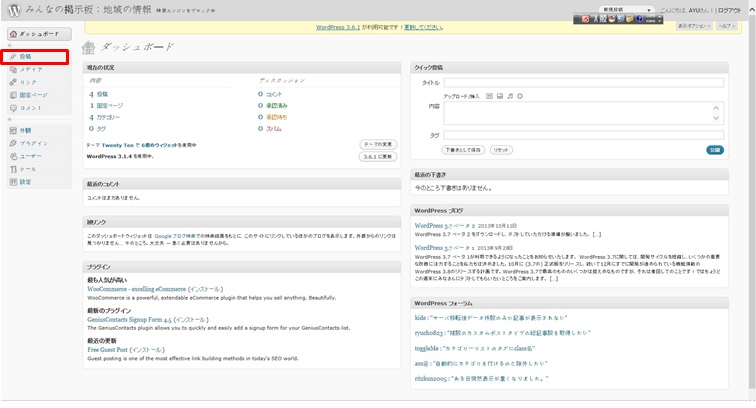This screenshot has width=756, height=408.
Task: Click the 更新してください link in notice
Action: click(423, 27)
